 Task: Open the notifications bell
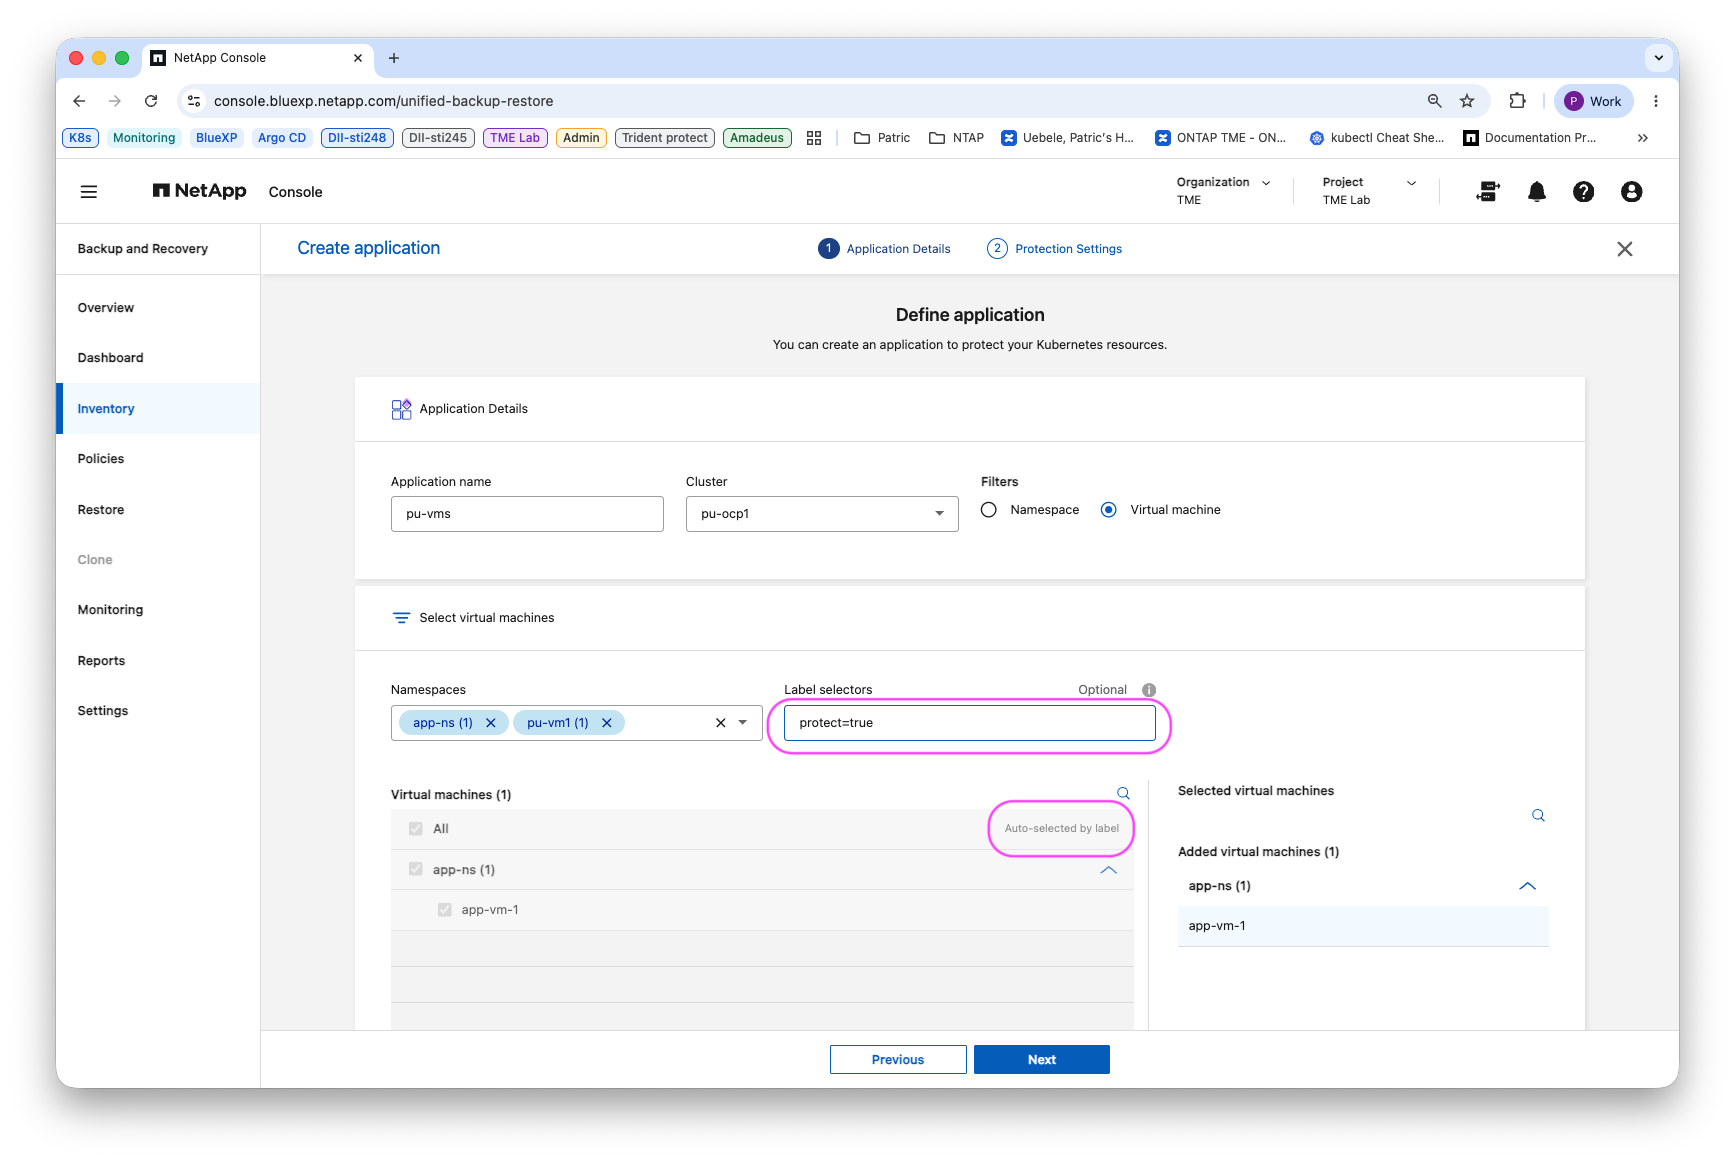tap(1537, 192)
